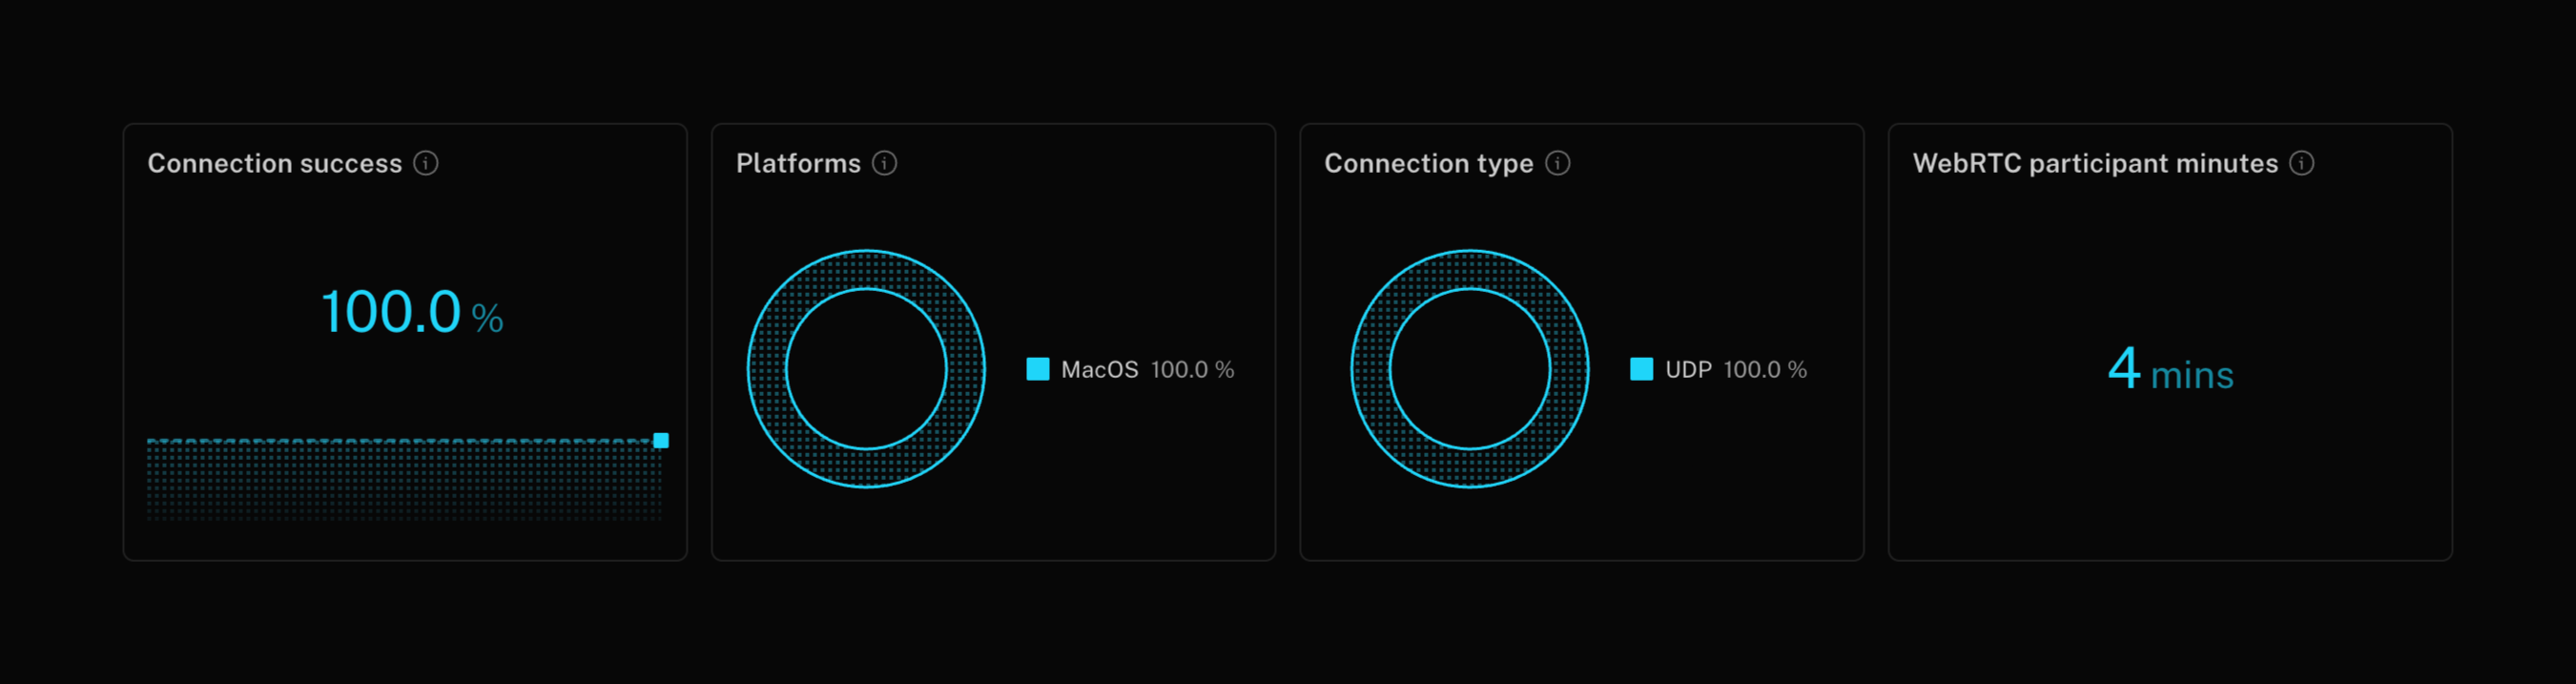Open the Platforms info tooltip icon
The height and width of the screenshot is (684, 2576).
(884, 163)
